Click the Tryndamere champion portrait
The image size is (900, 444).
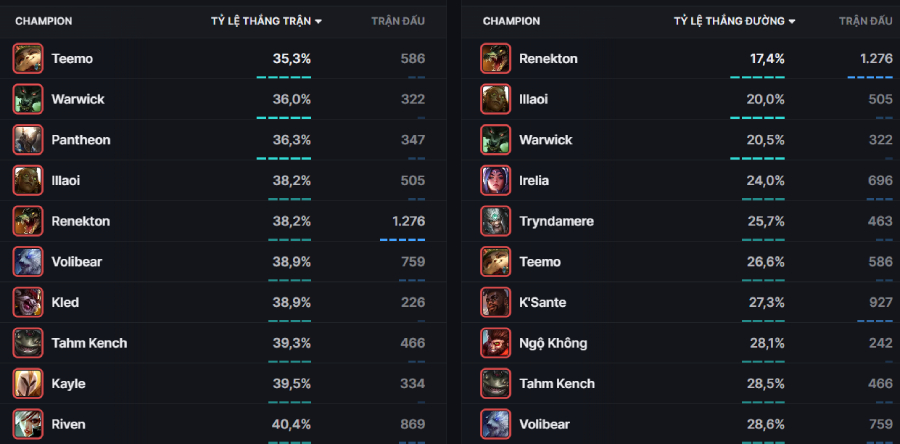[495, 221]
